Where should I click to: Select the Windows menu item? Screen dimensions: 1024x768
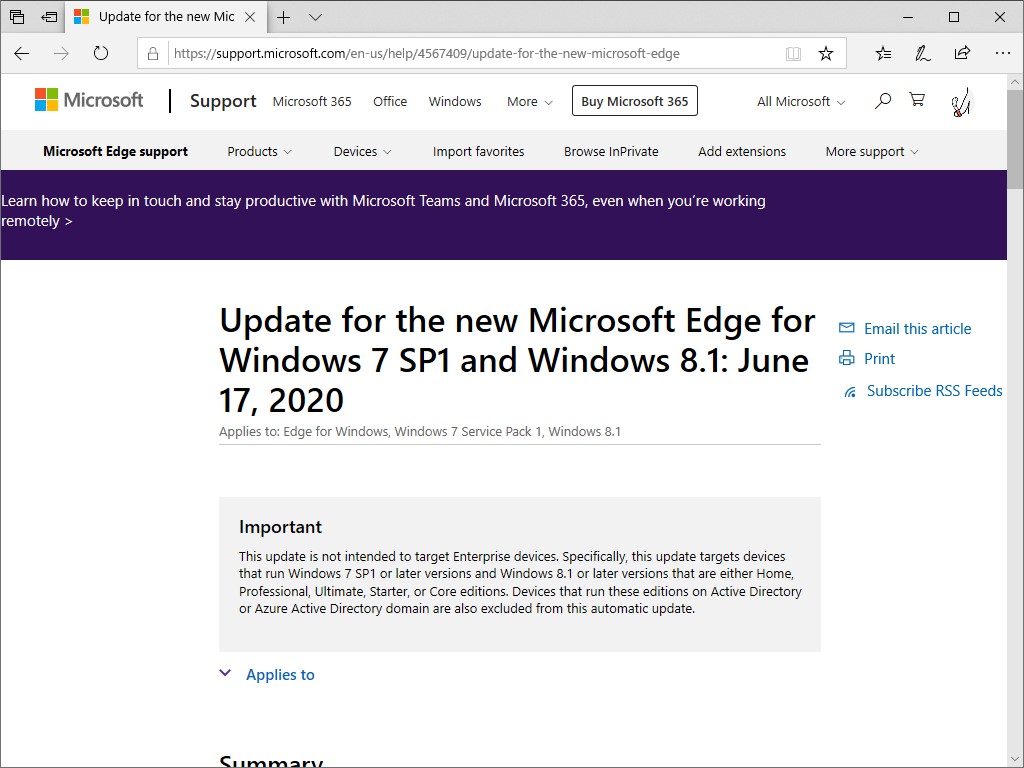pos(455,101)
